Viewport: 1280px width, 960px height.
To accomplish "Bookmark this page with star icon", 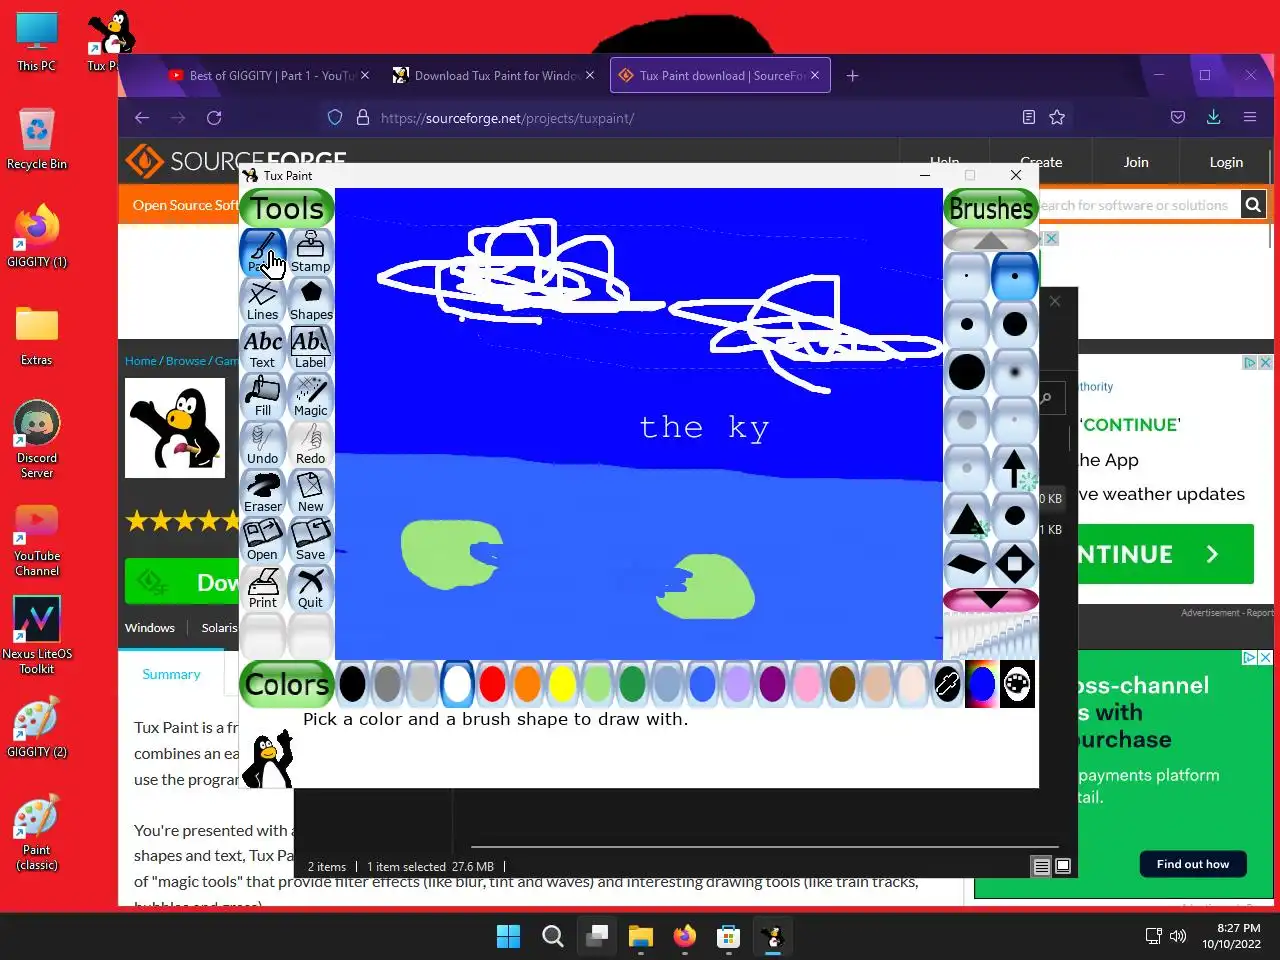I will coord(1057,118).
